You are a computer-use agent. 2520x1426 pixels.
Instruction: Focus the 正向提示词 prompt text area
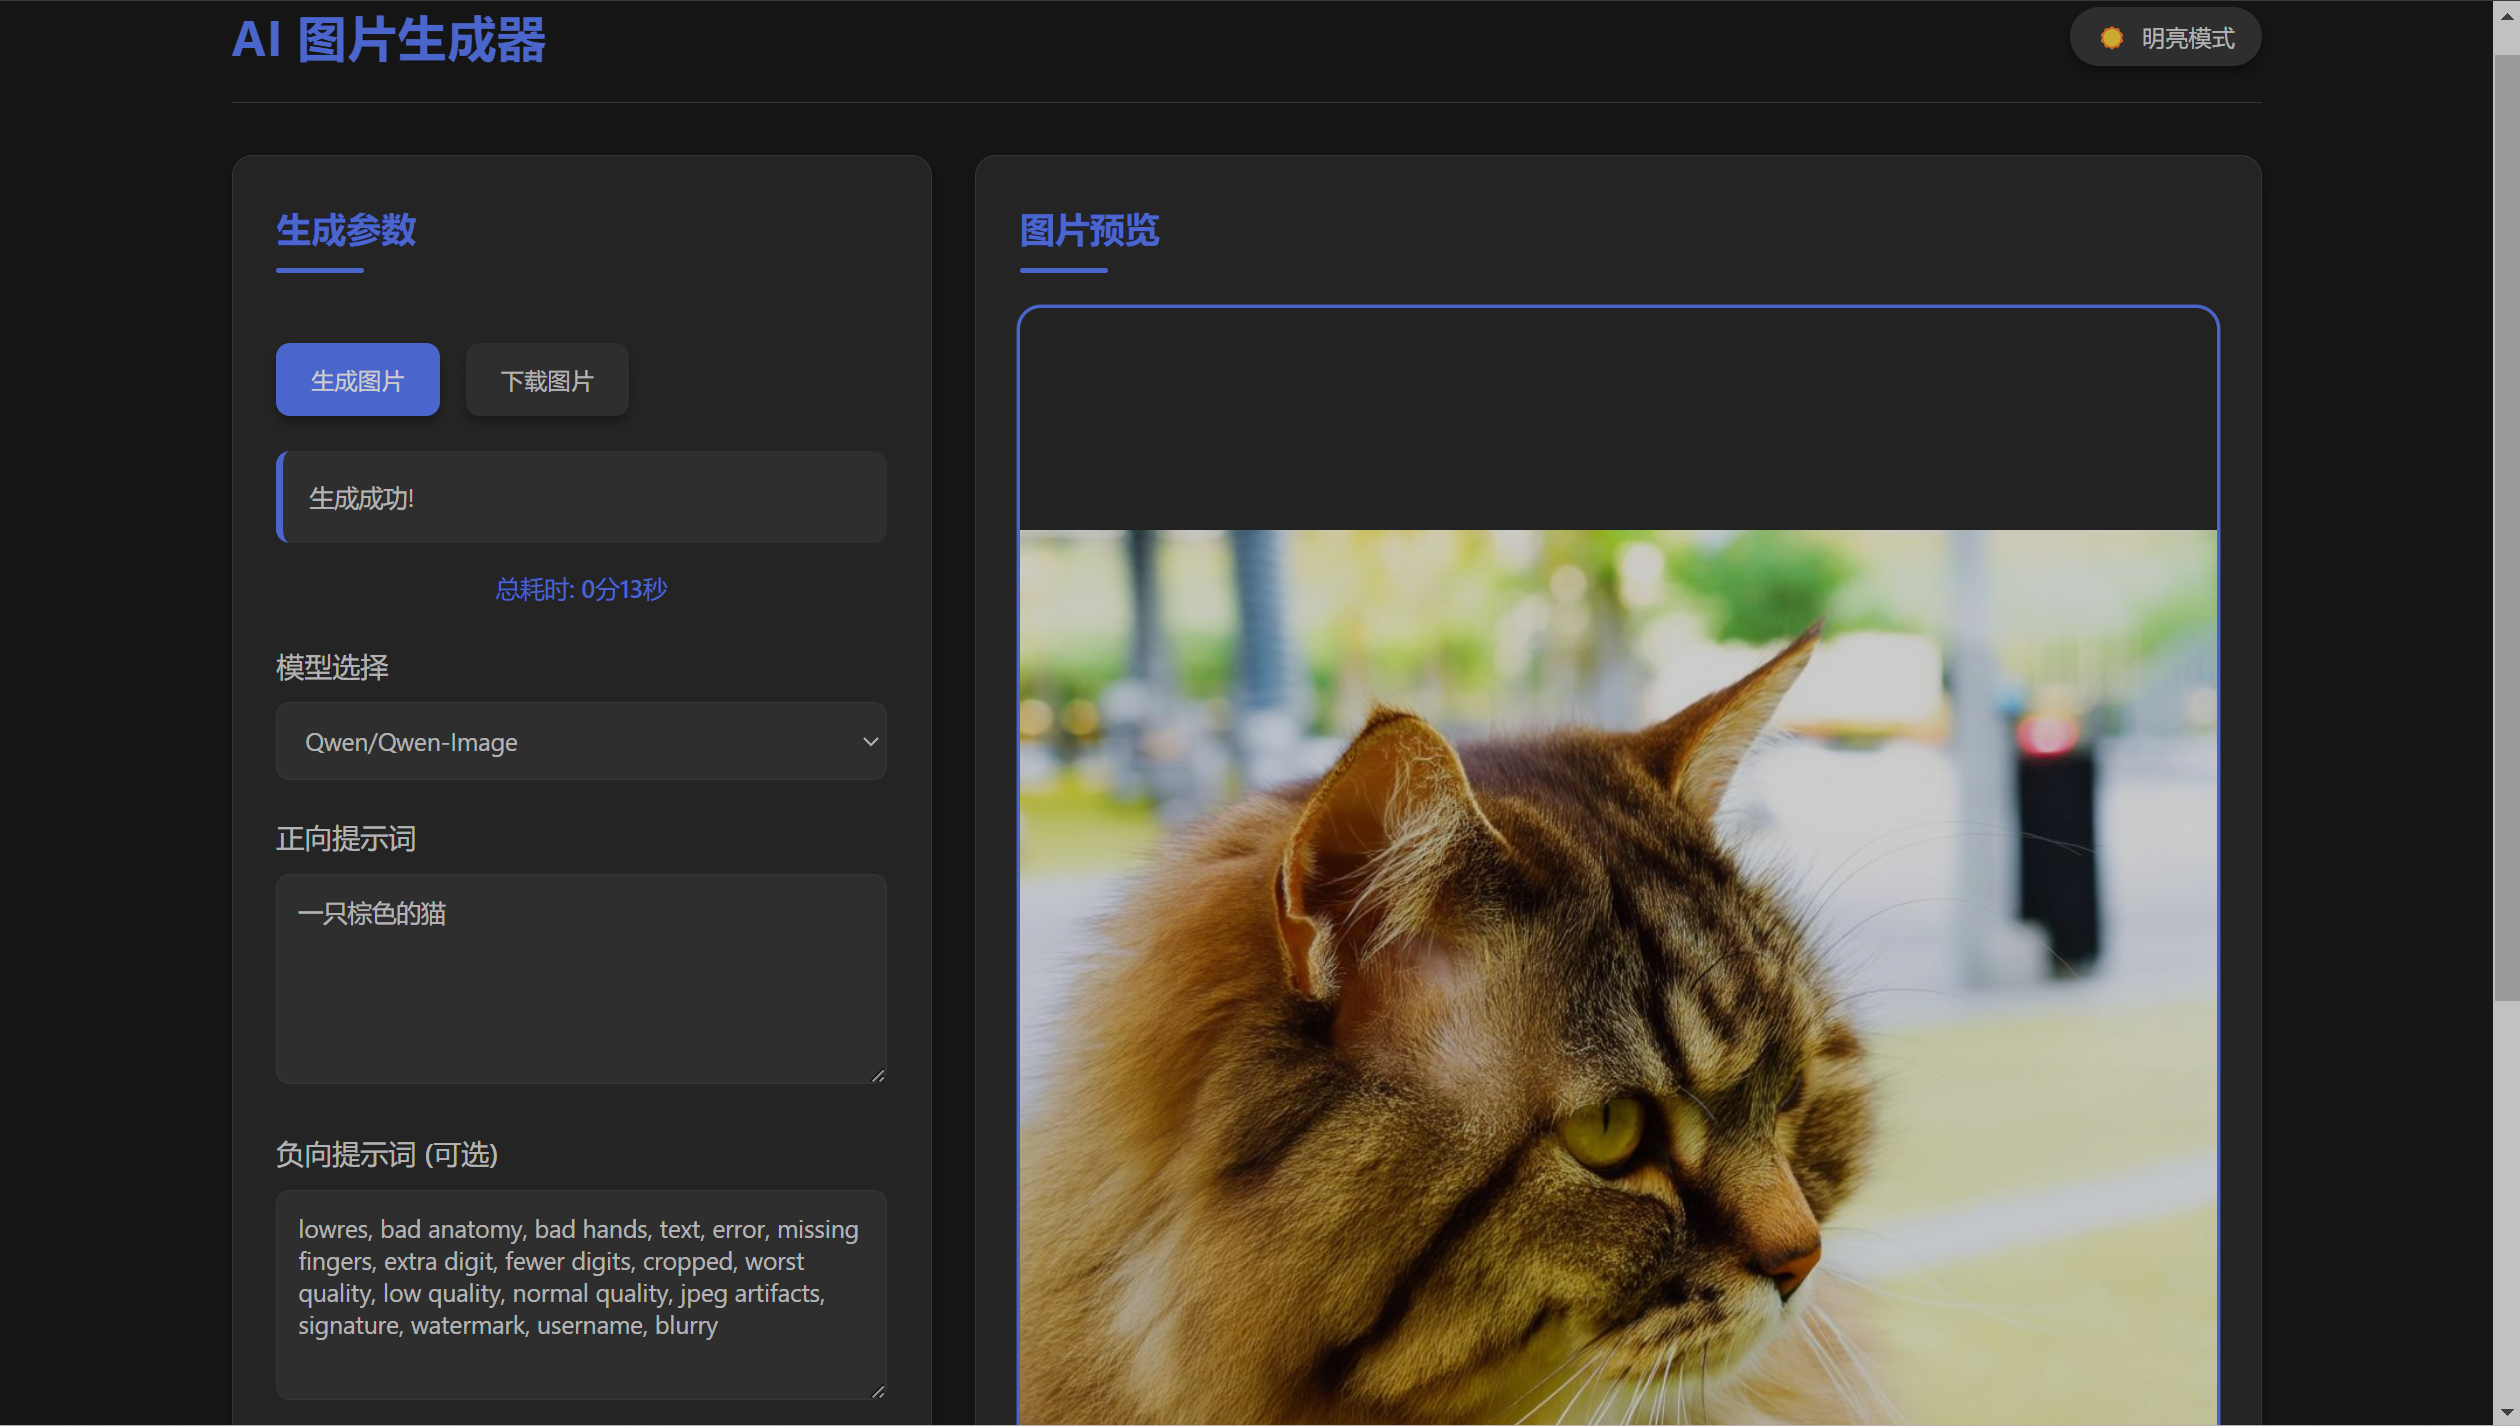[581, 979]
